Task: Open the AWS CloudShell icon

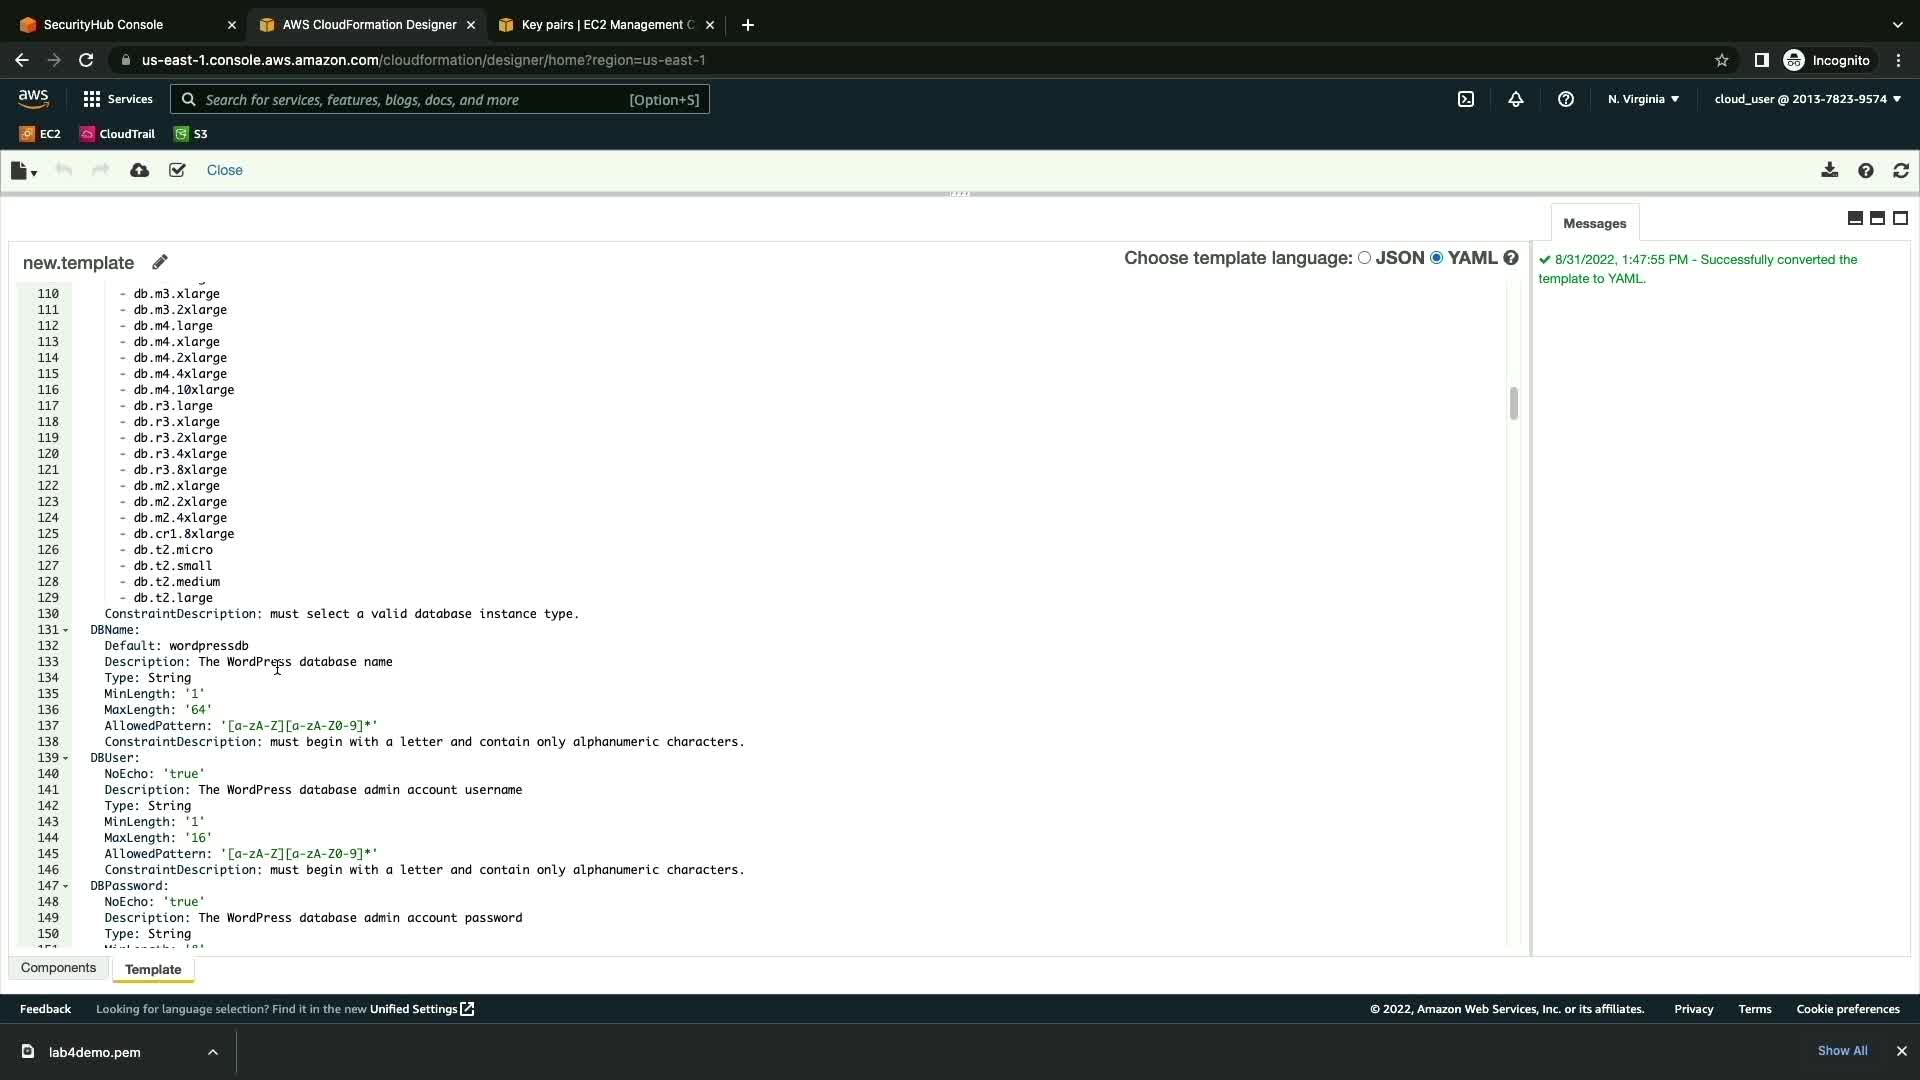Action: 1466,99
